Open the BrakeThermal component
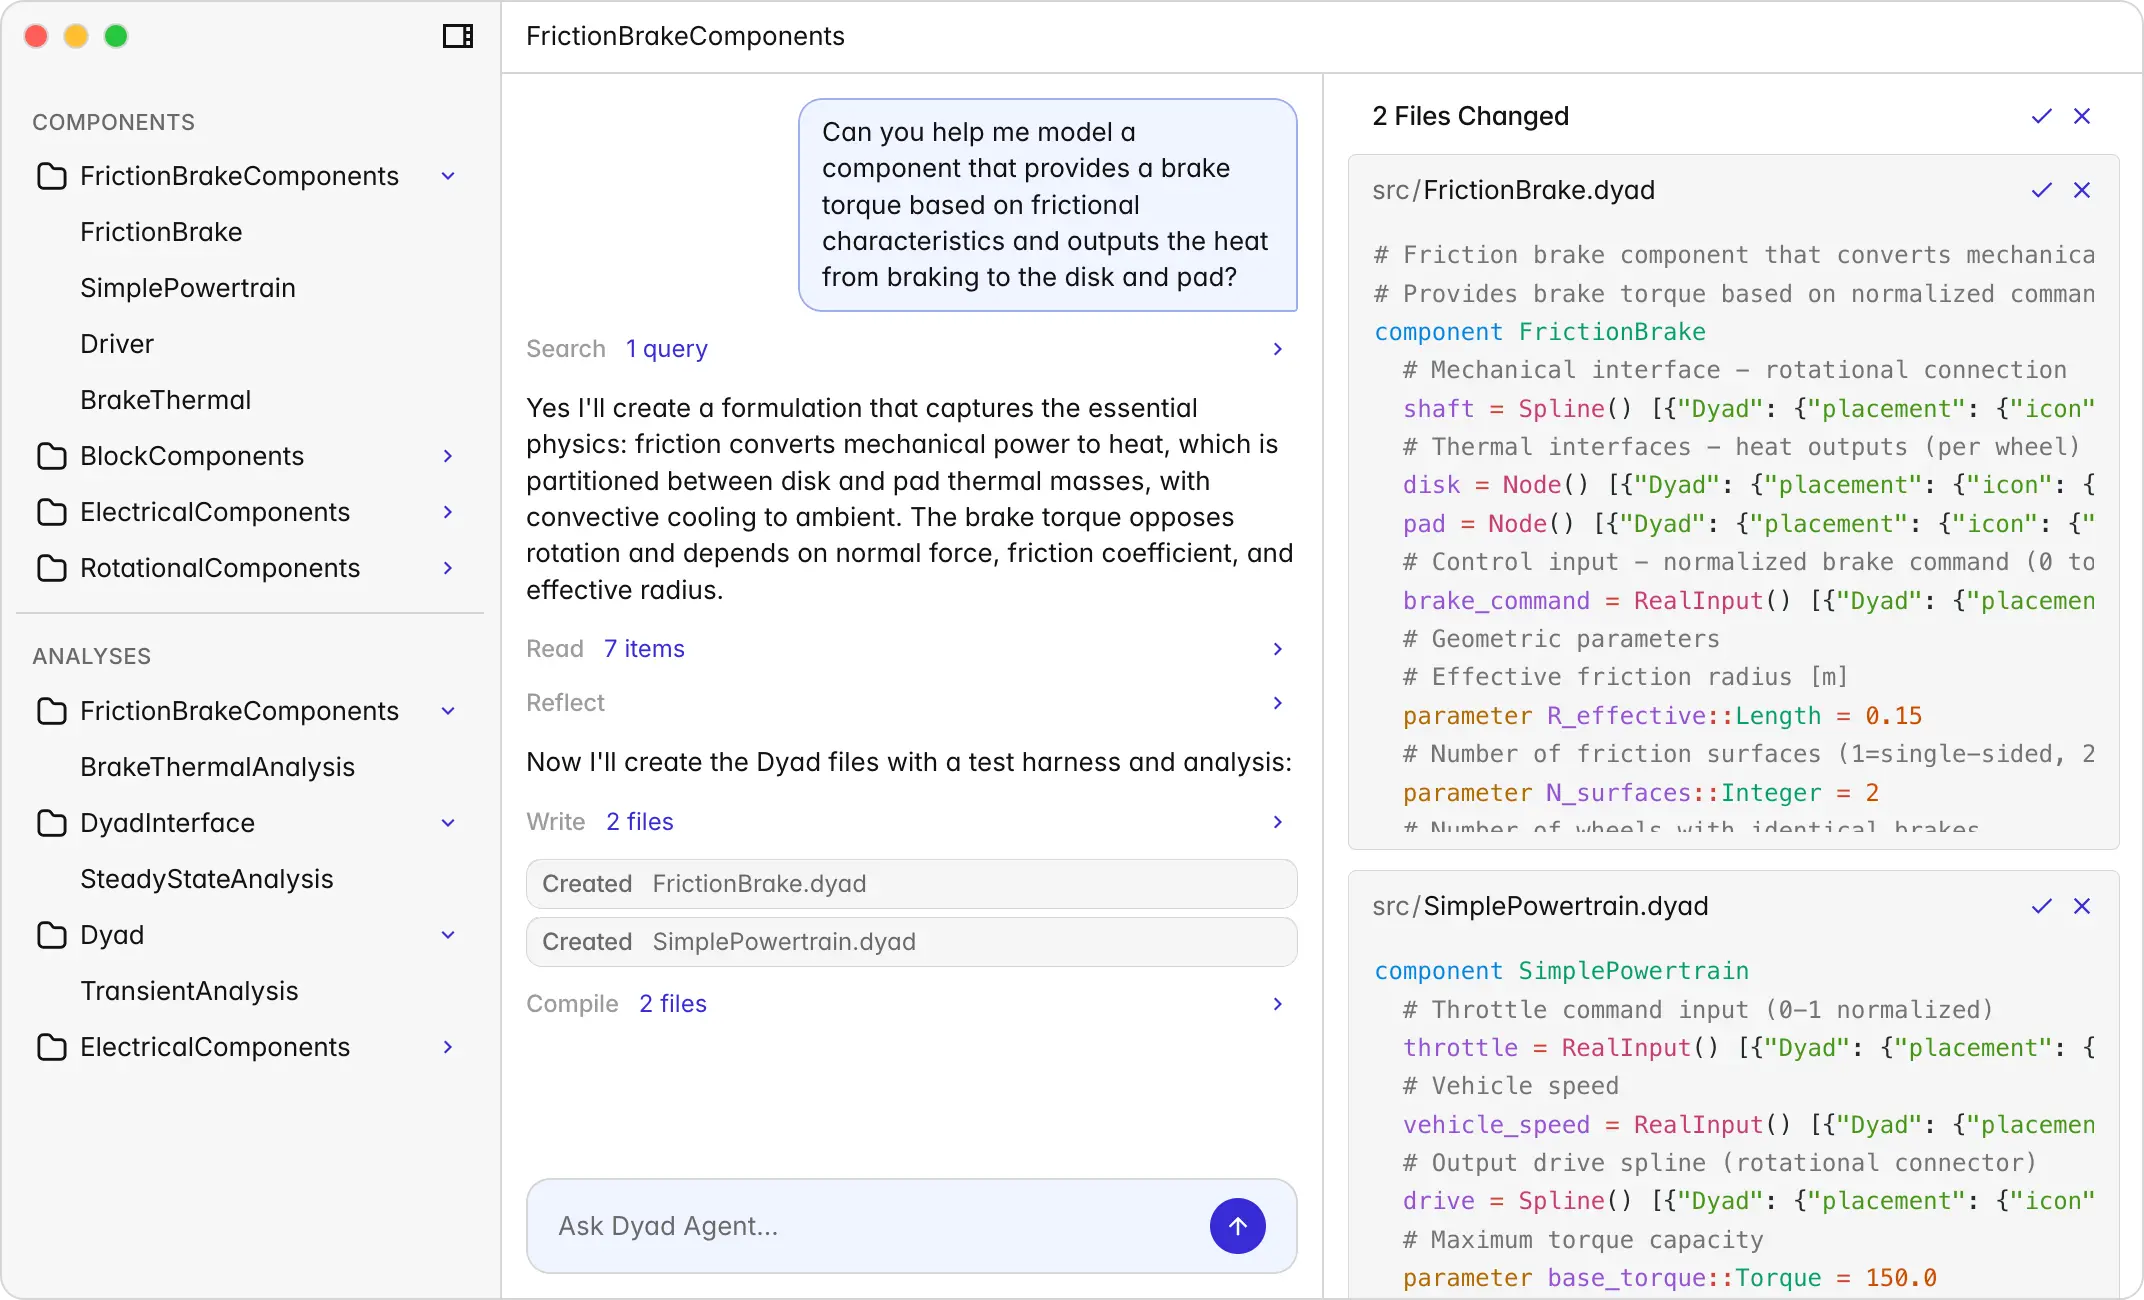 [x=165, y=400]
